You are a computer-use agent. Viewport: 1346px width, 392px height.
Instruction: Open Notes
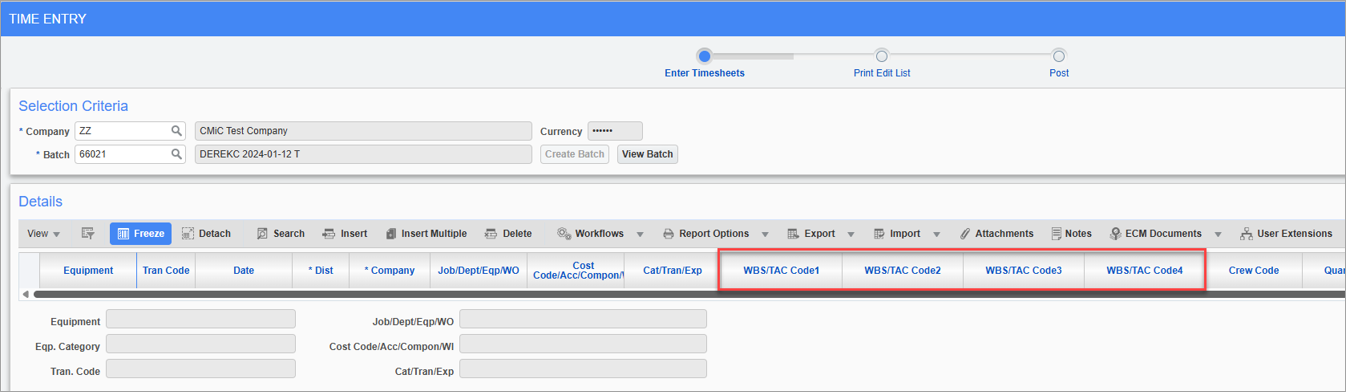click(1071, 234)
